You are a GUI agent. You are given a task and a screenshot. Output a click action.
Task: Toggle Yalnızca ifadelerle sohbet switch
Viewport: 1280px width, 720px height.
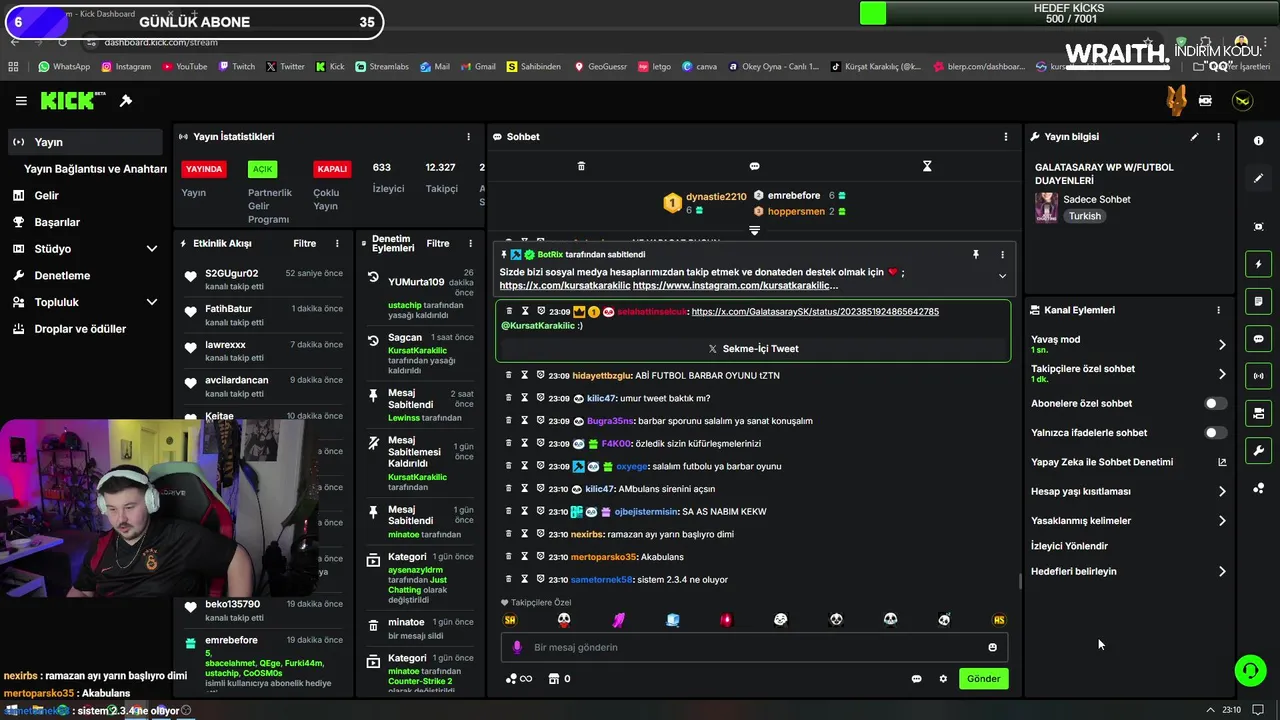tap(1214, 433)
